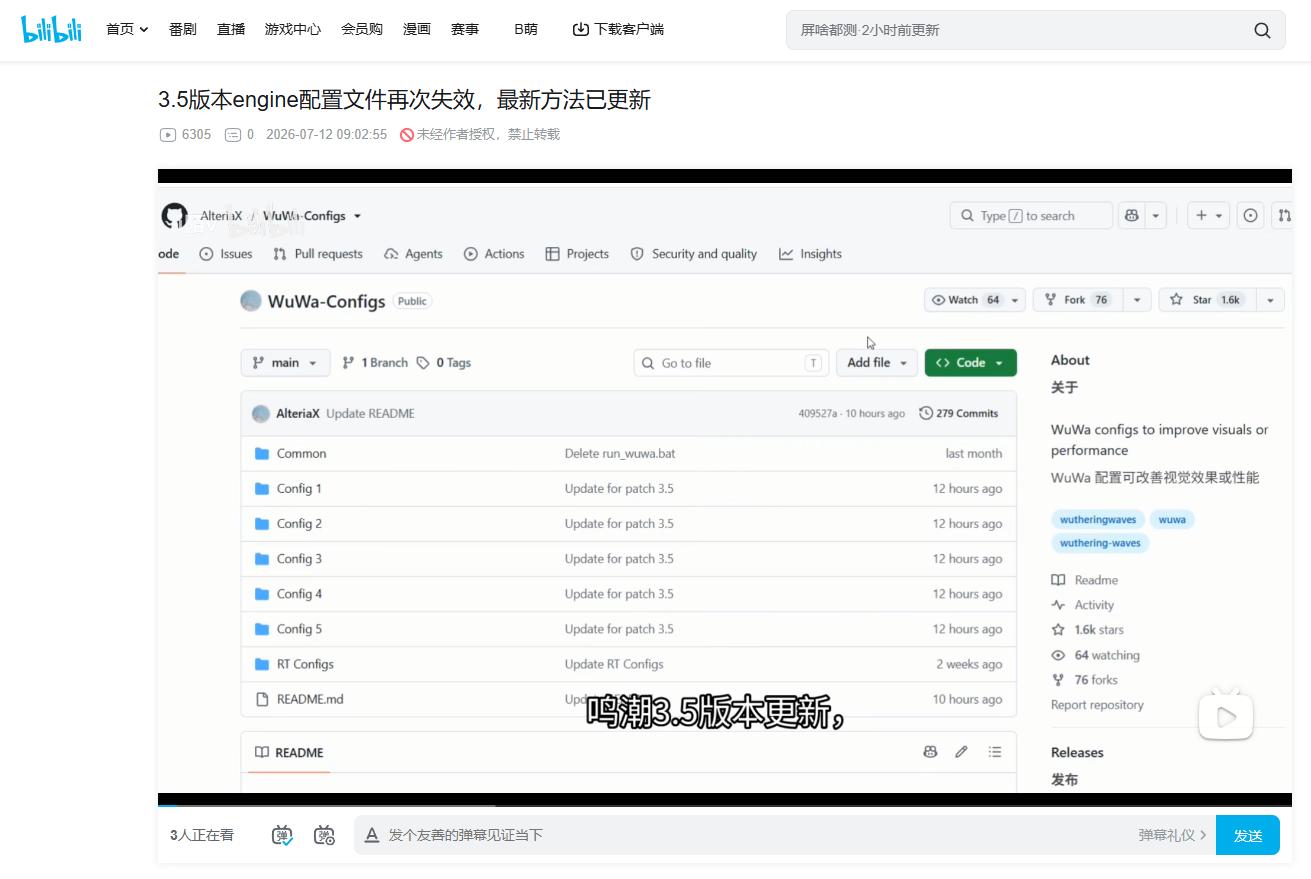Switch to the Insights tab
The image size is (1311, 879).
pos(811,254)
